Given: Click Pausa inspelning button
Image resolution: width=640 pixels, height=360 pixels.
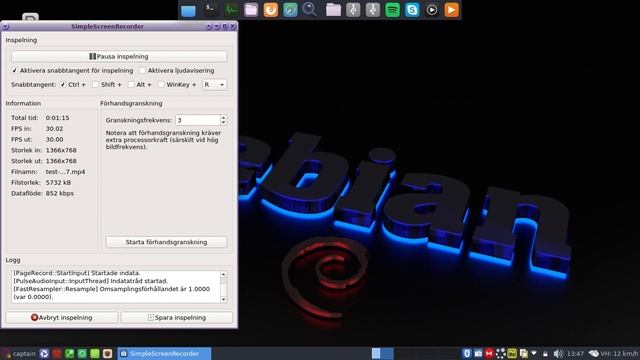Looking at the screenshot, I should click(x=119, y=56).
